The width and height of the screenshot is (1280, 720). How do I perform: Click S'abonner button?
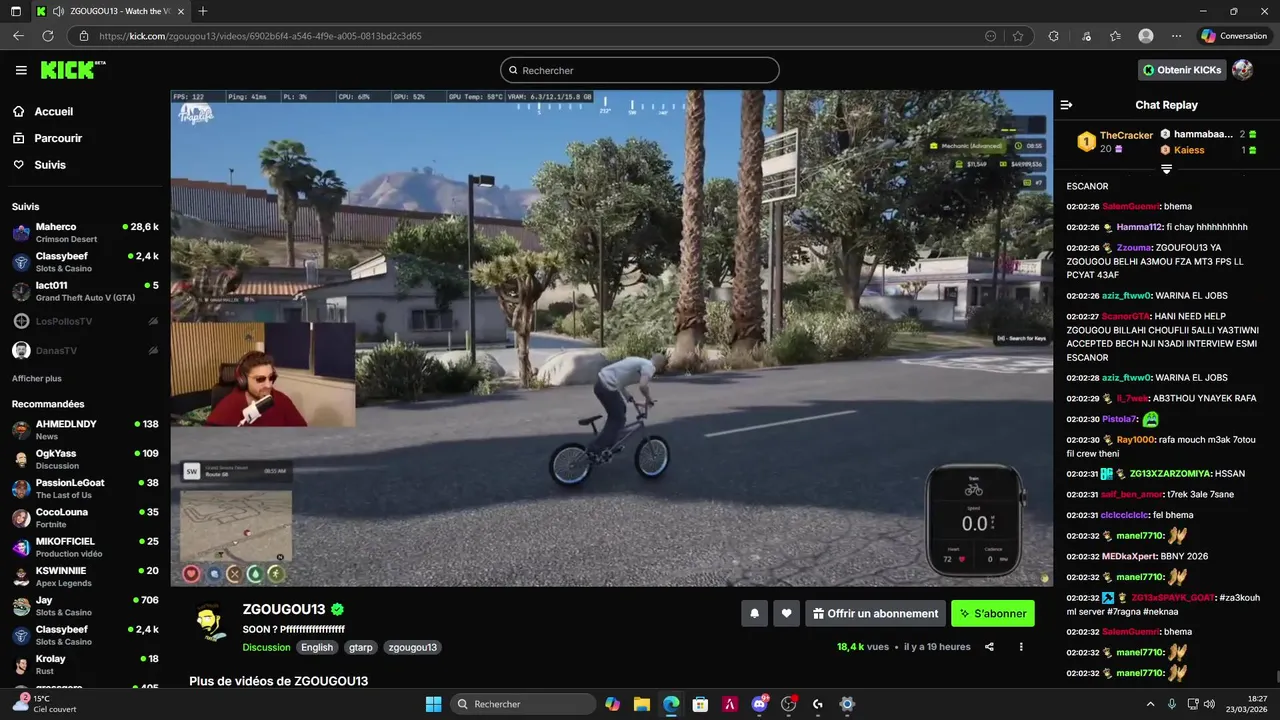[993, 613]
